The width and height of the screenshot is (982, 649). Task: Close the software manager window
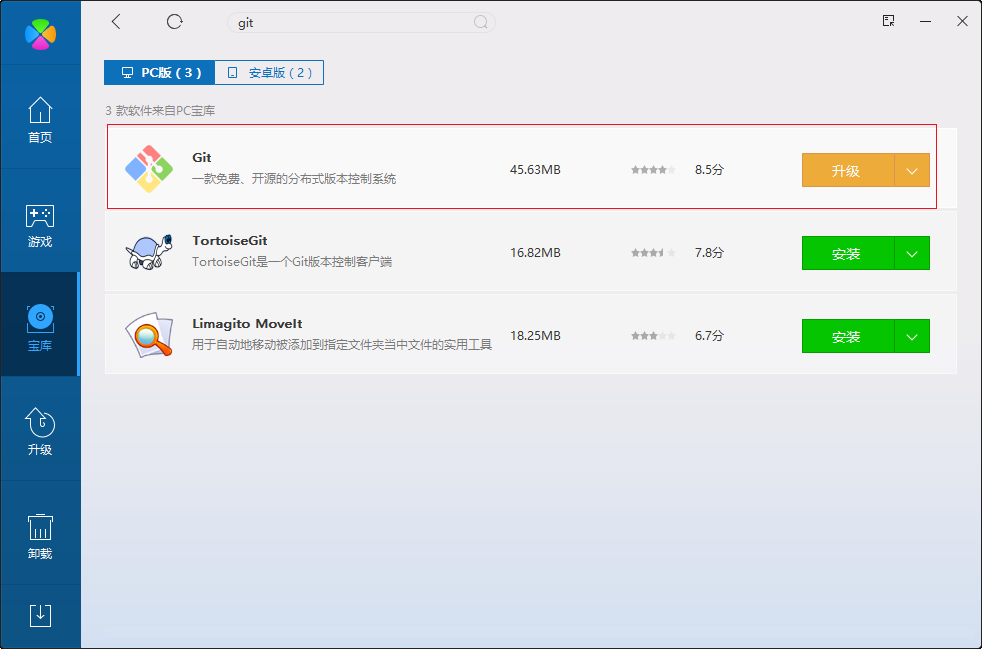[x=963, y=21]
